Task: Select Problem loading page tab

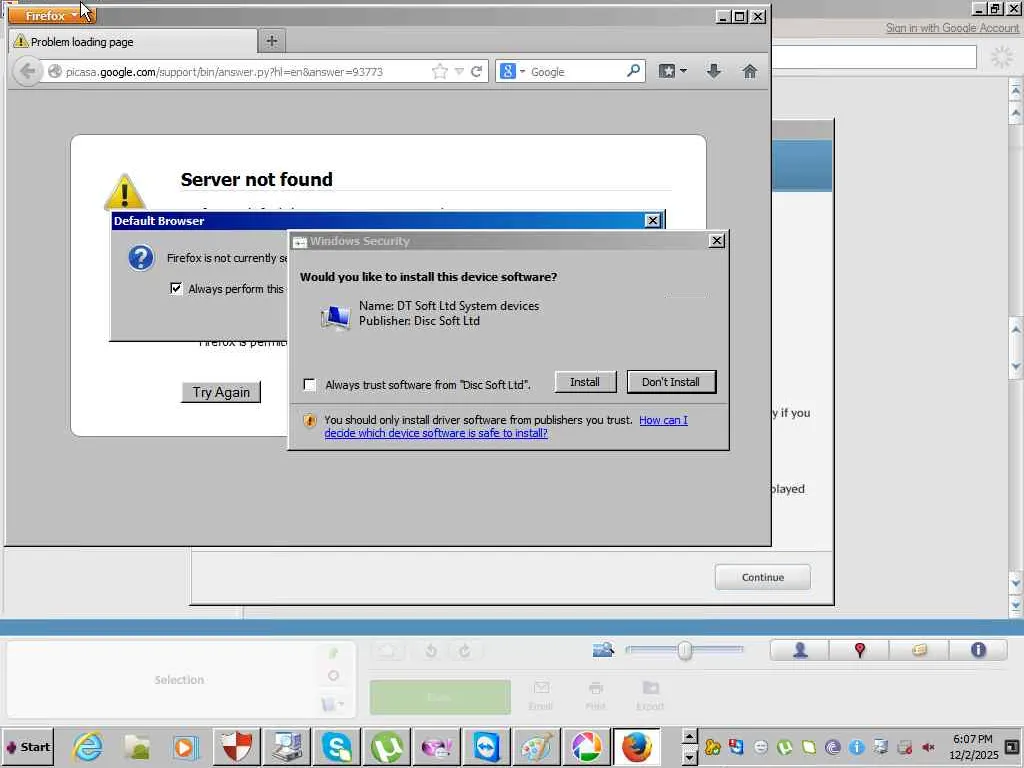Action: pos(133,42)
